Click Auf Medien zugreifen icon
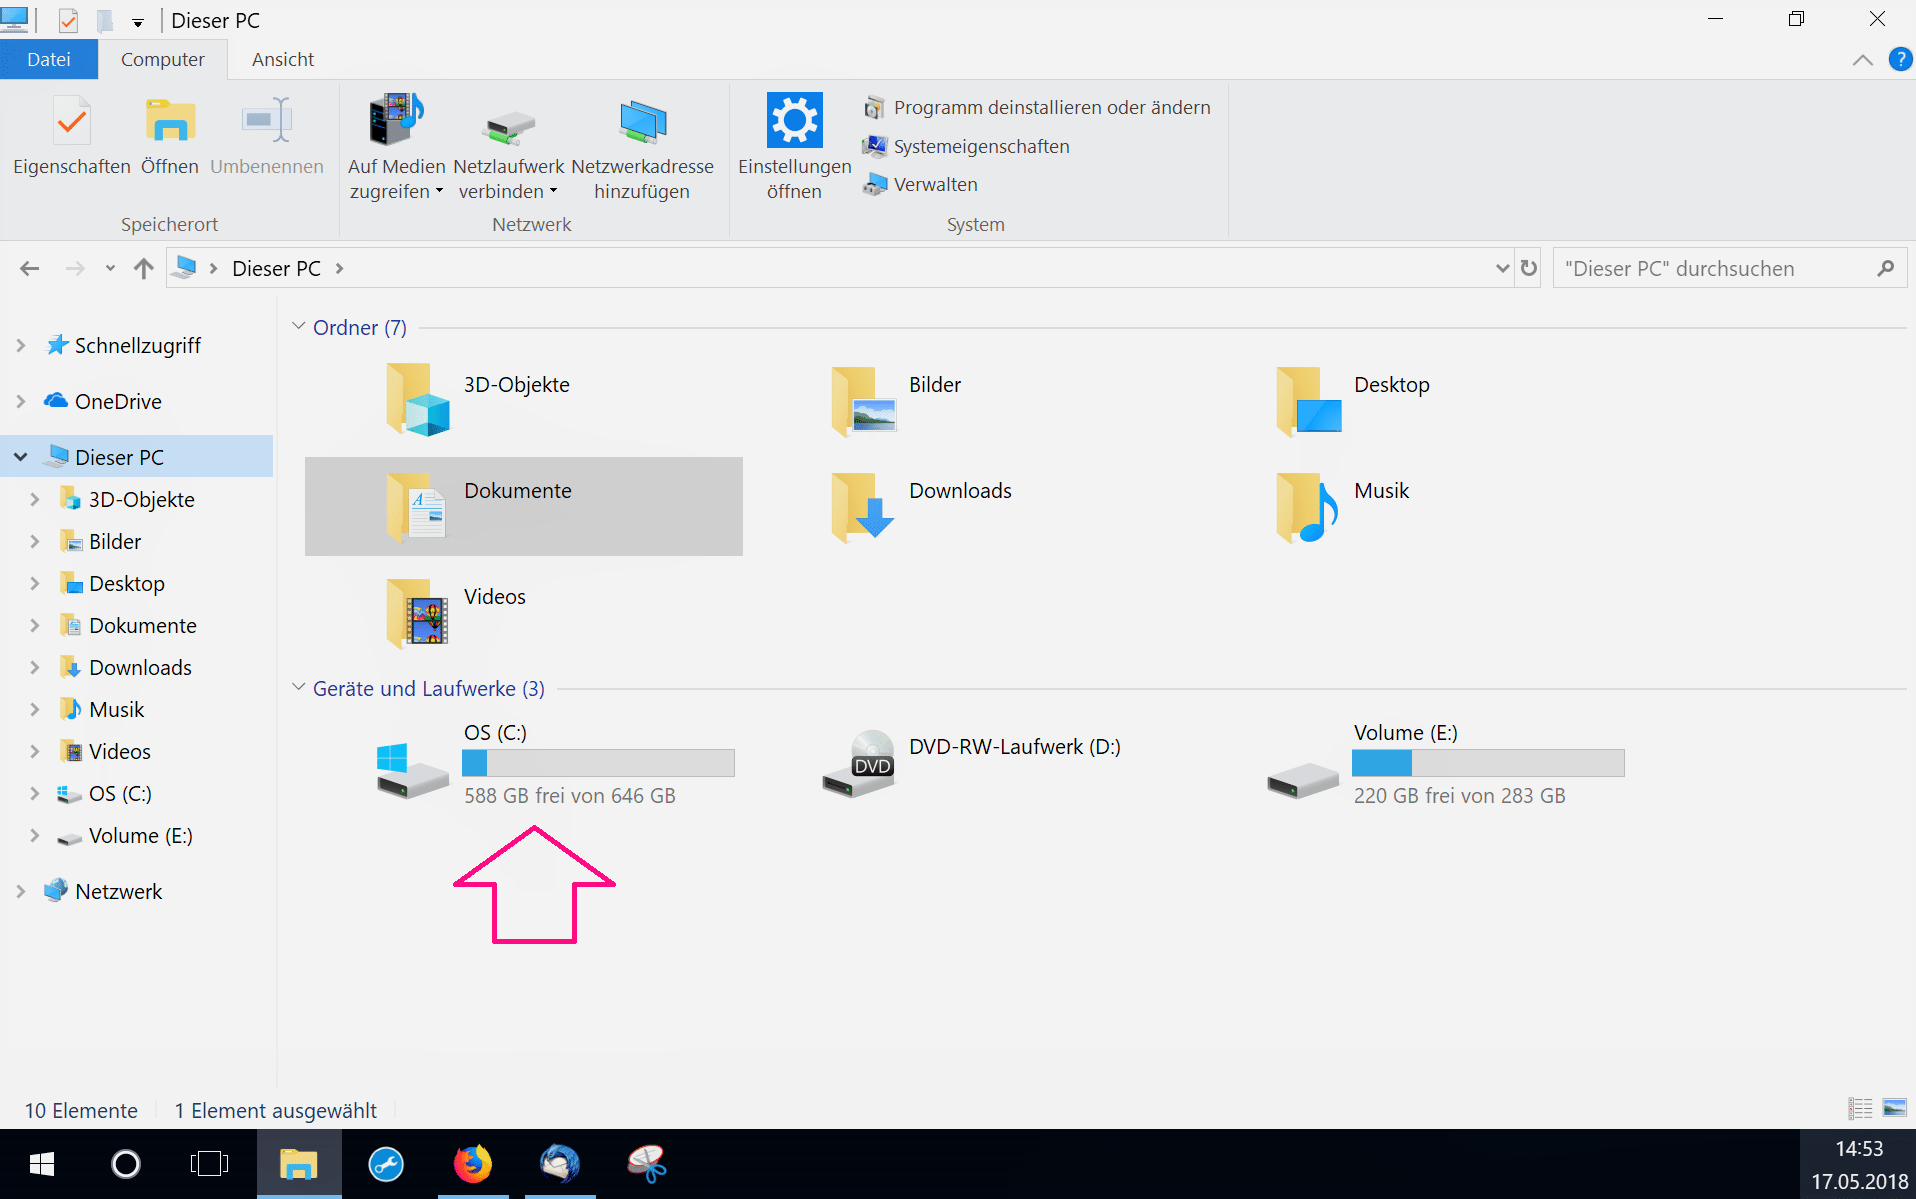The image size is (1916, 1199). 395,120
